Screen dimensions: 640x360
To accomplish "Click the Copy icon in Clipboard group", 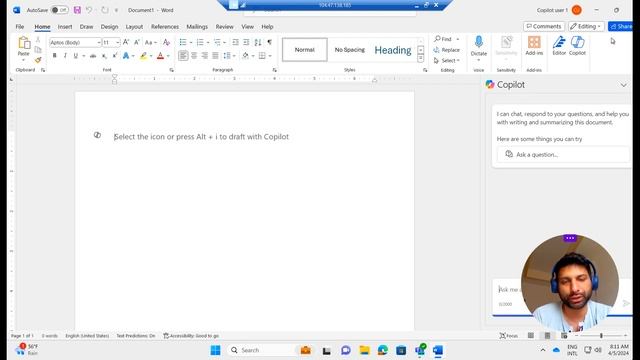I will click(38, 50).
